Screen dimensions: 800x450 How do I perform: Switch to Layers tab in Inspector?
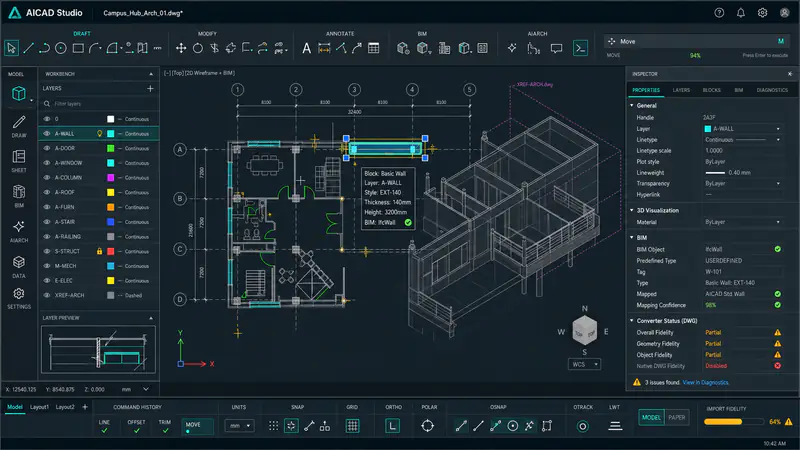coord(681,90)
